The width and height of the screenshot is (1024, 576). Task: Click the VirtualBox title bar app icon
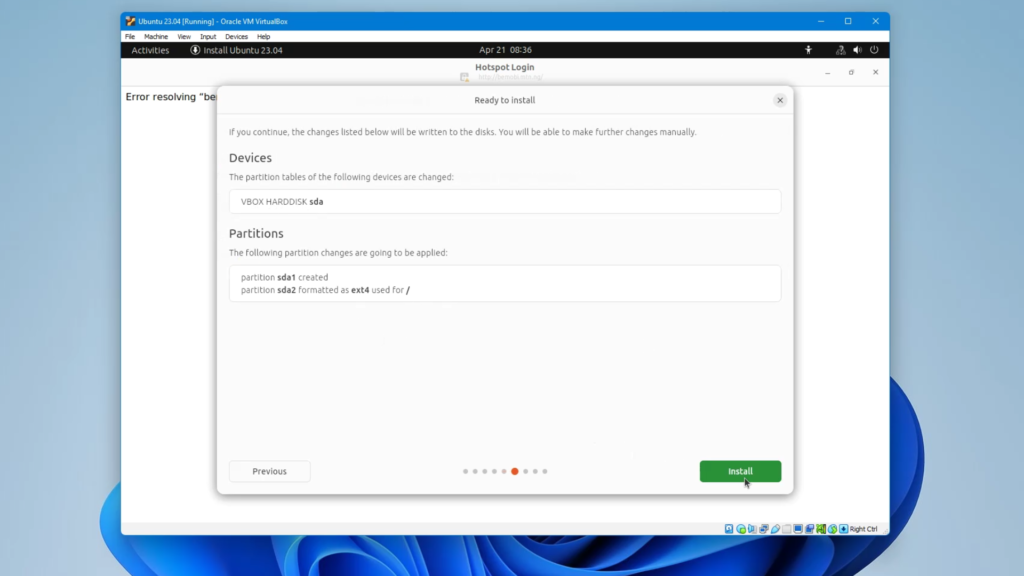click(131, 21)
